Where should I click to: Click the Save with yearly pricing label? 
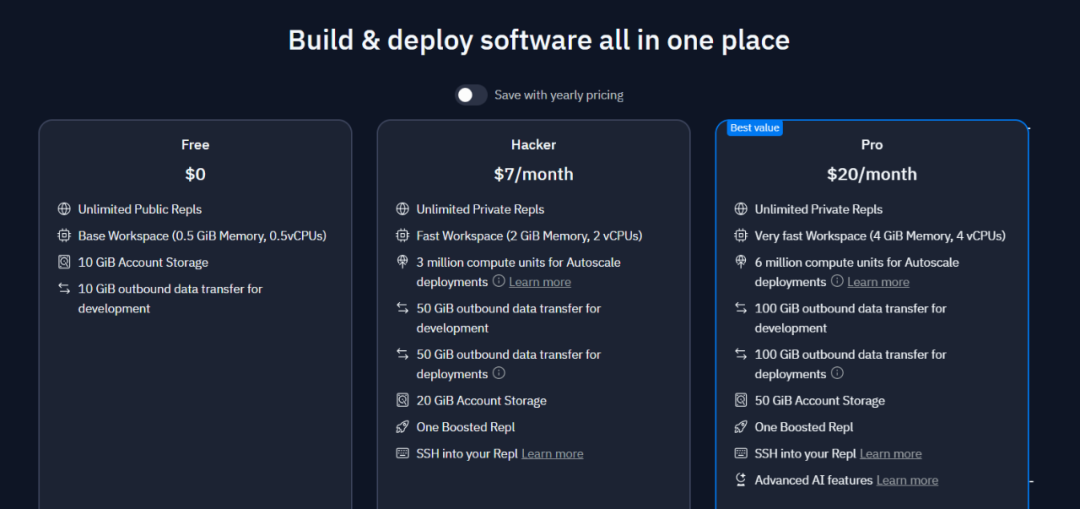[558, 95]
